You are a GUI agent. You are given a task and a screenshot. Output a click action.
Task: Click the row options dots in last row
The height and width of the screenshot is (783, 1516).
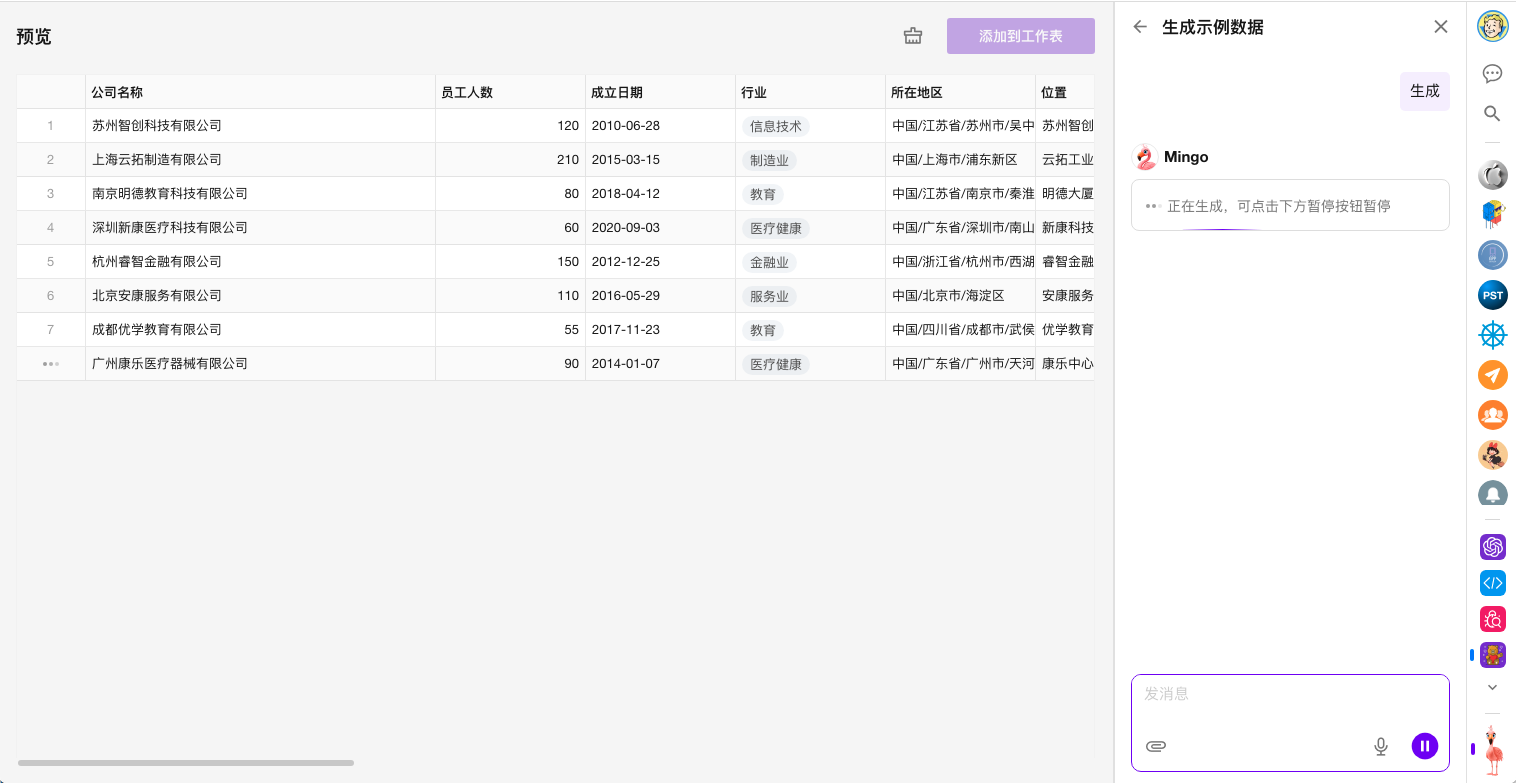pyautogui.click(x=50, y=364)
